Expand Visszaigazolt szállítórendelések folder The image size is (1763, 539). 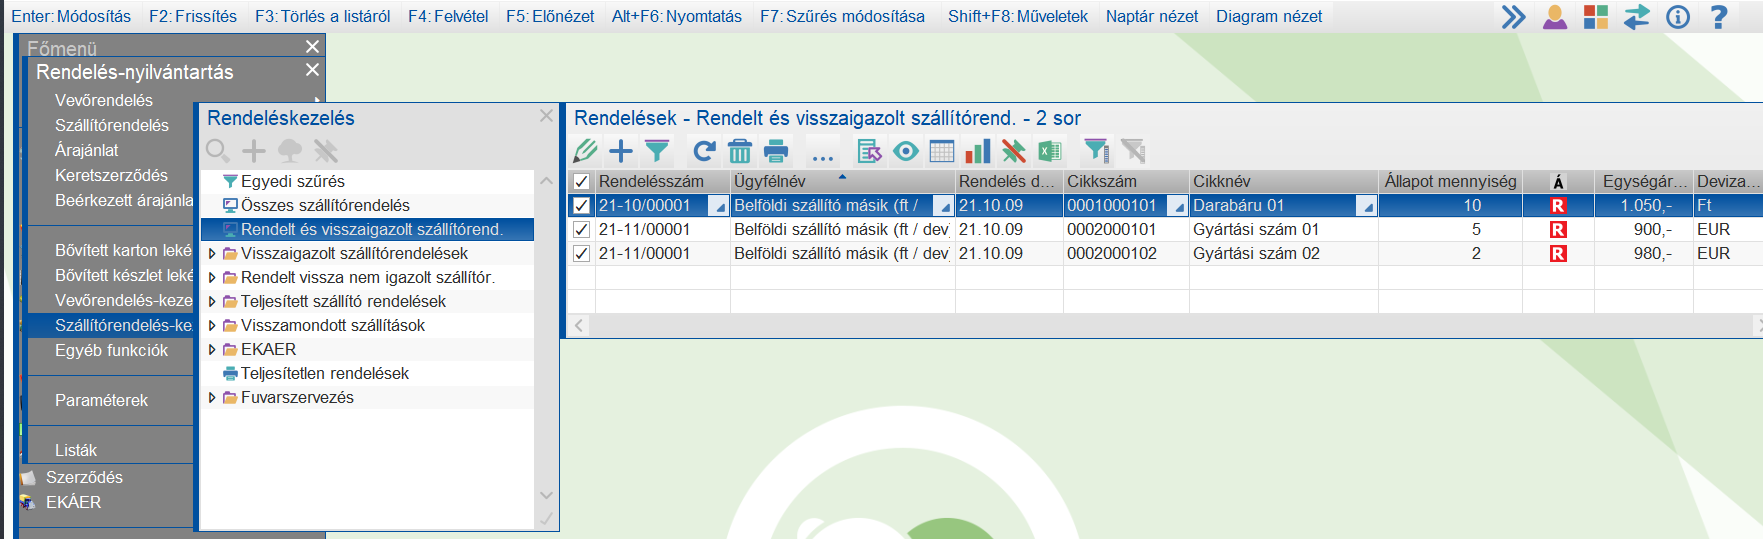point(212,254)
